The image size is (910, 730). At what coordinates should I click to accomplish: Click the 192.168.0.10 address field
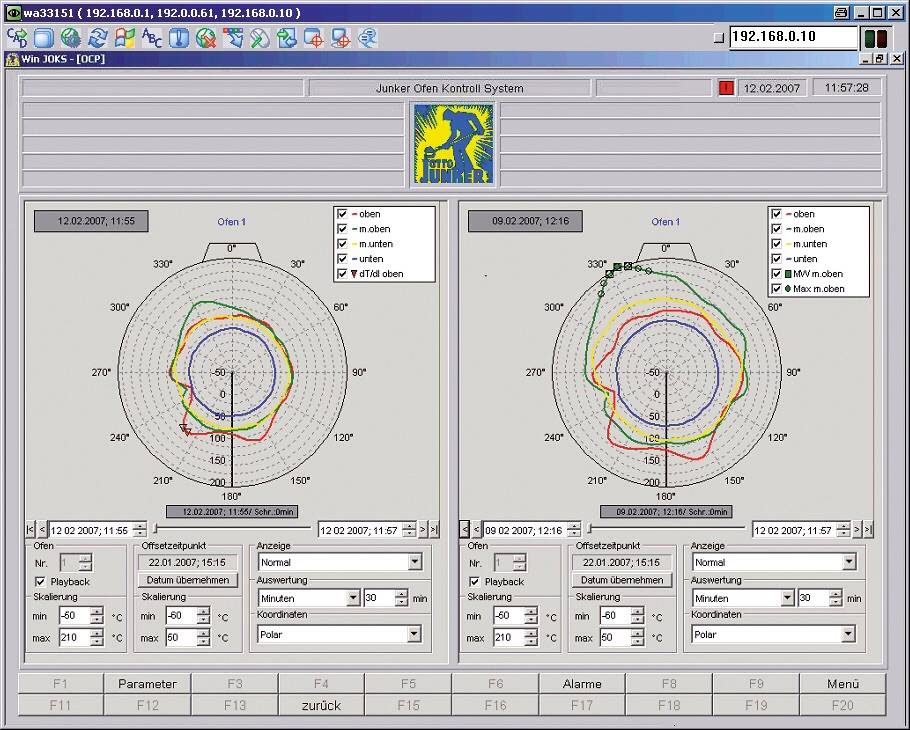coord(792,37)
